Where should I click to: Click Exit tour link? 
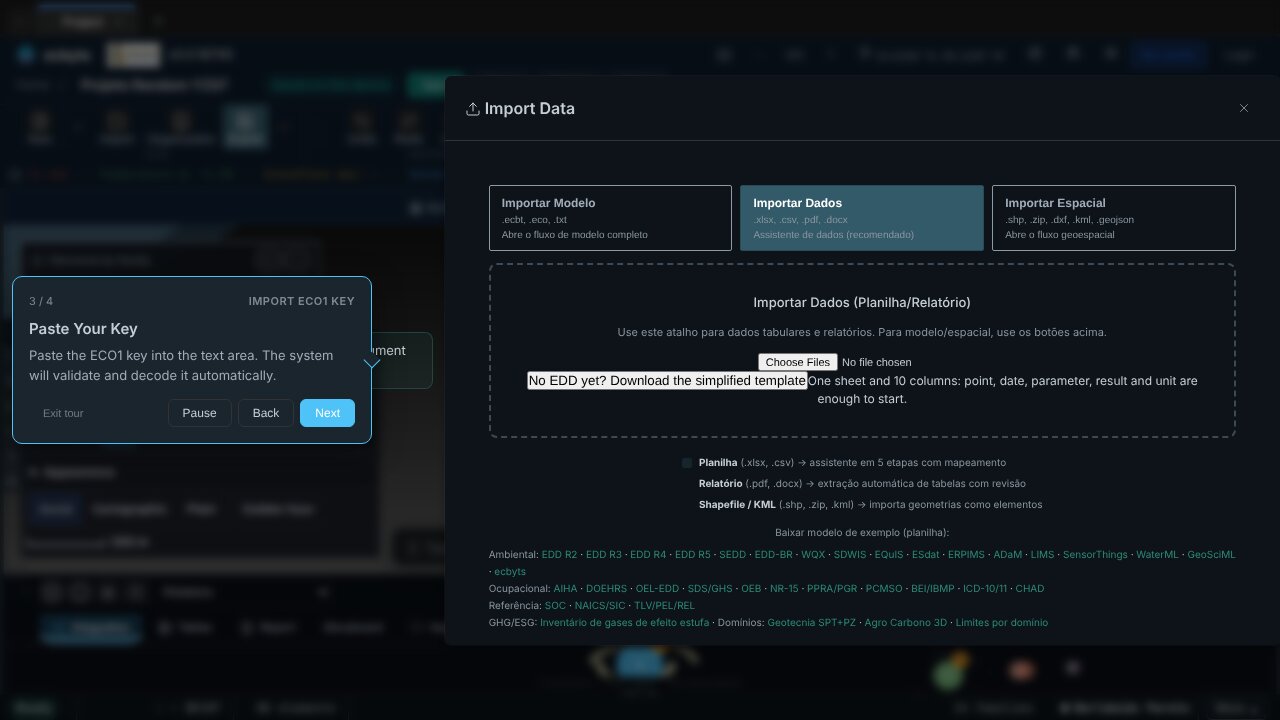[x=63, y=413]
